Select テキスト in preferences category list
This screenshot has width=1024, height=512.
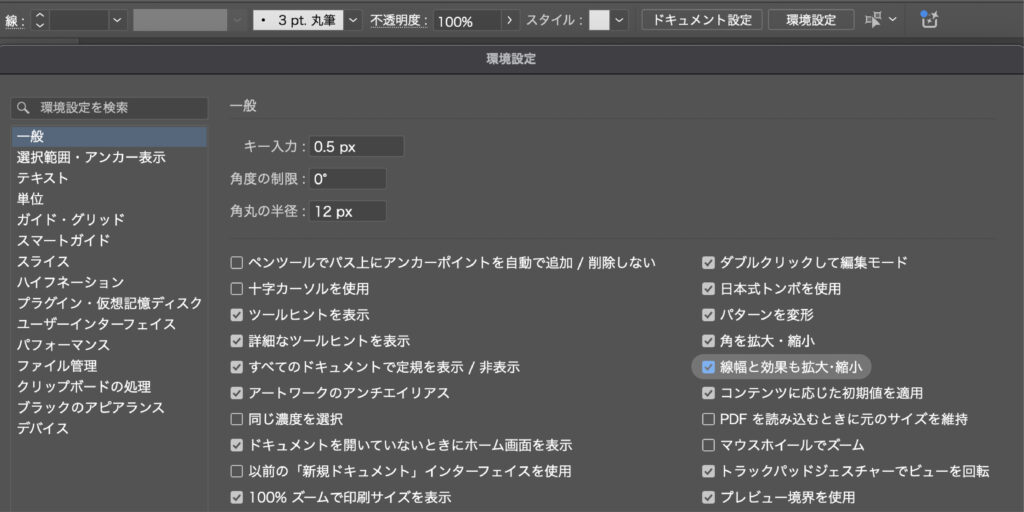coord(42,178)
